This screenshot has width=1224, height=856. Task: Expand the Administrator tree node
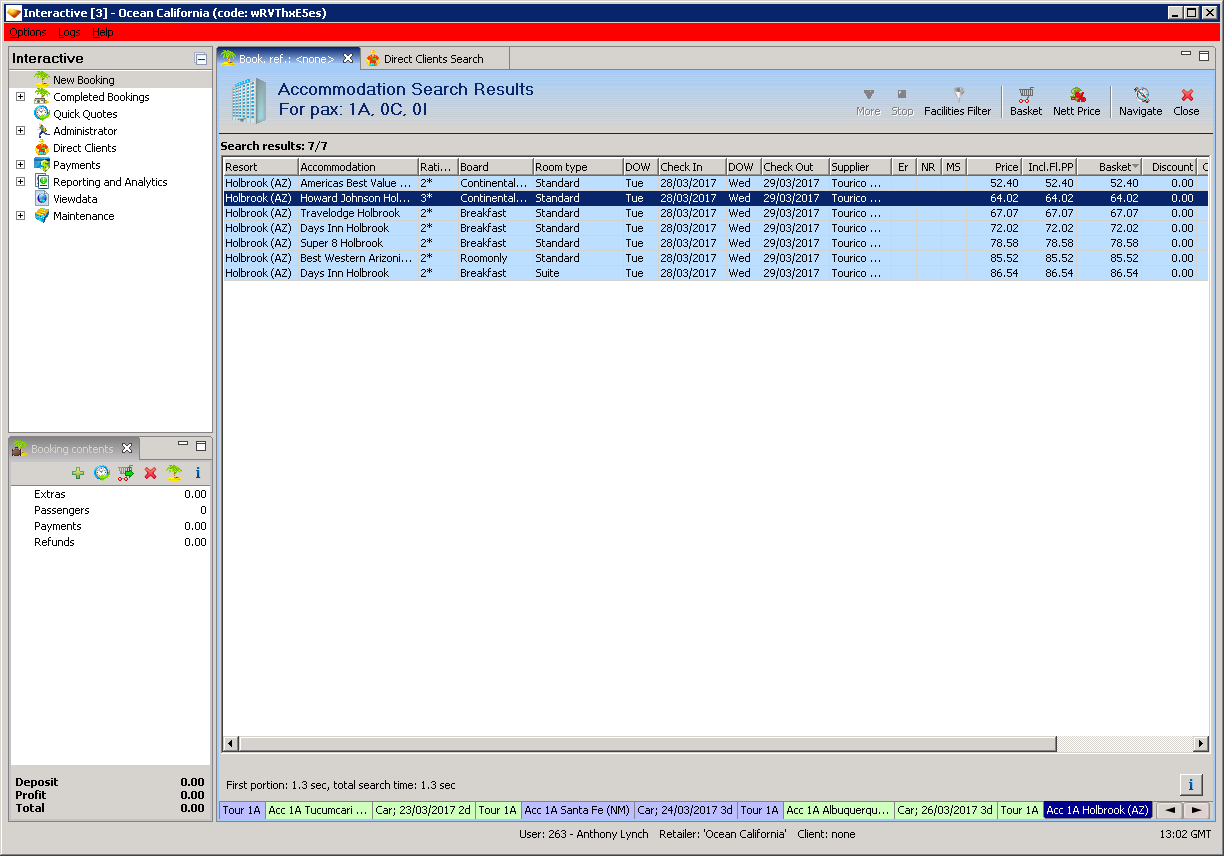point(20,131)
